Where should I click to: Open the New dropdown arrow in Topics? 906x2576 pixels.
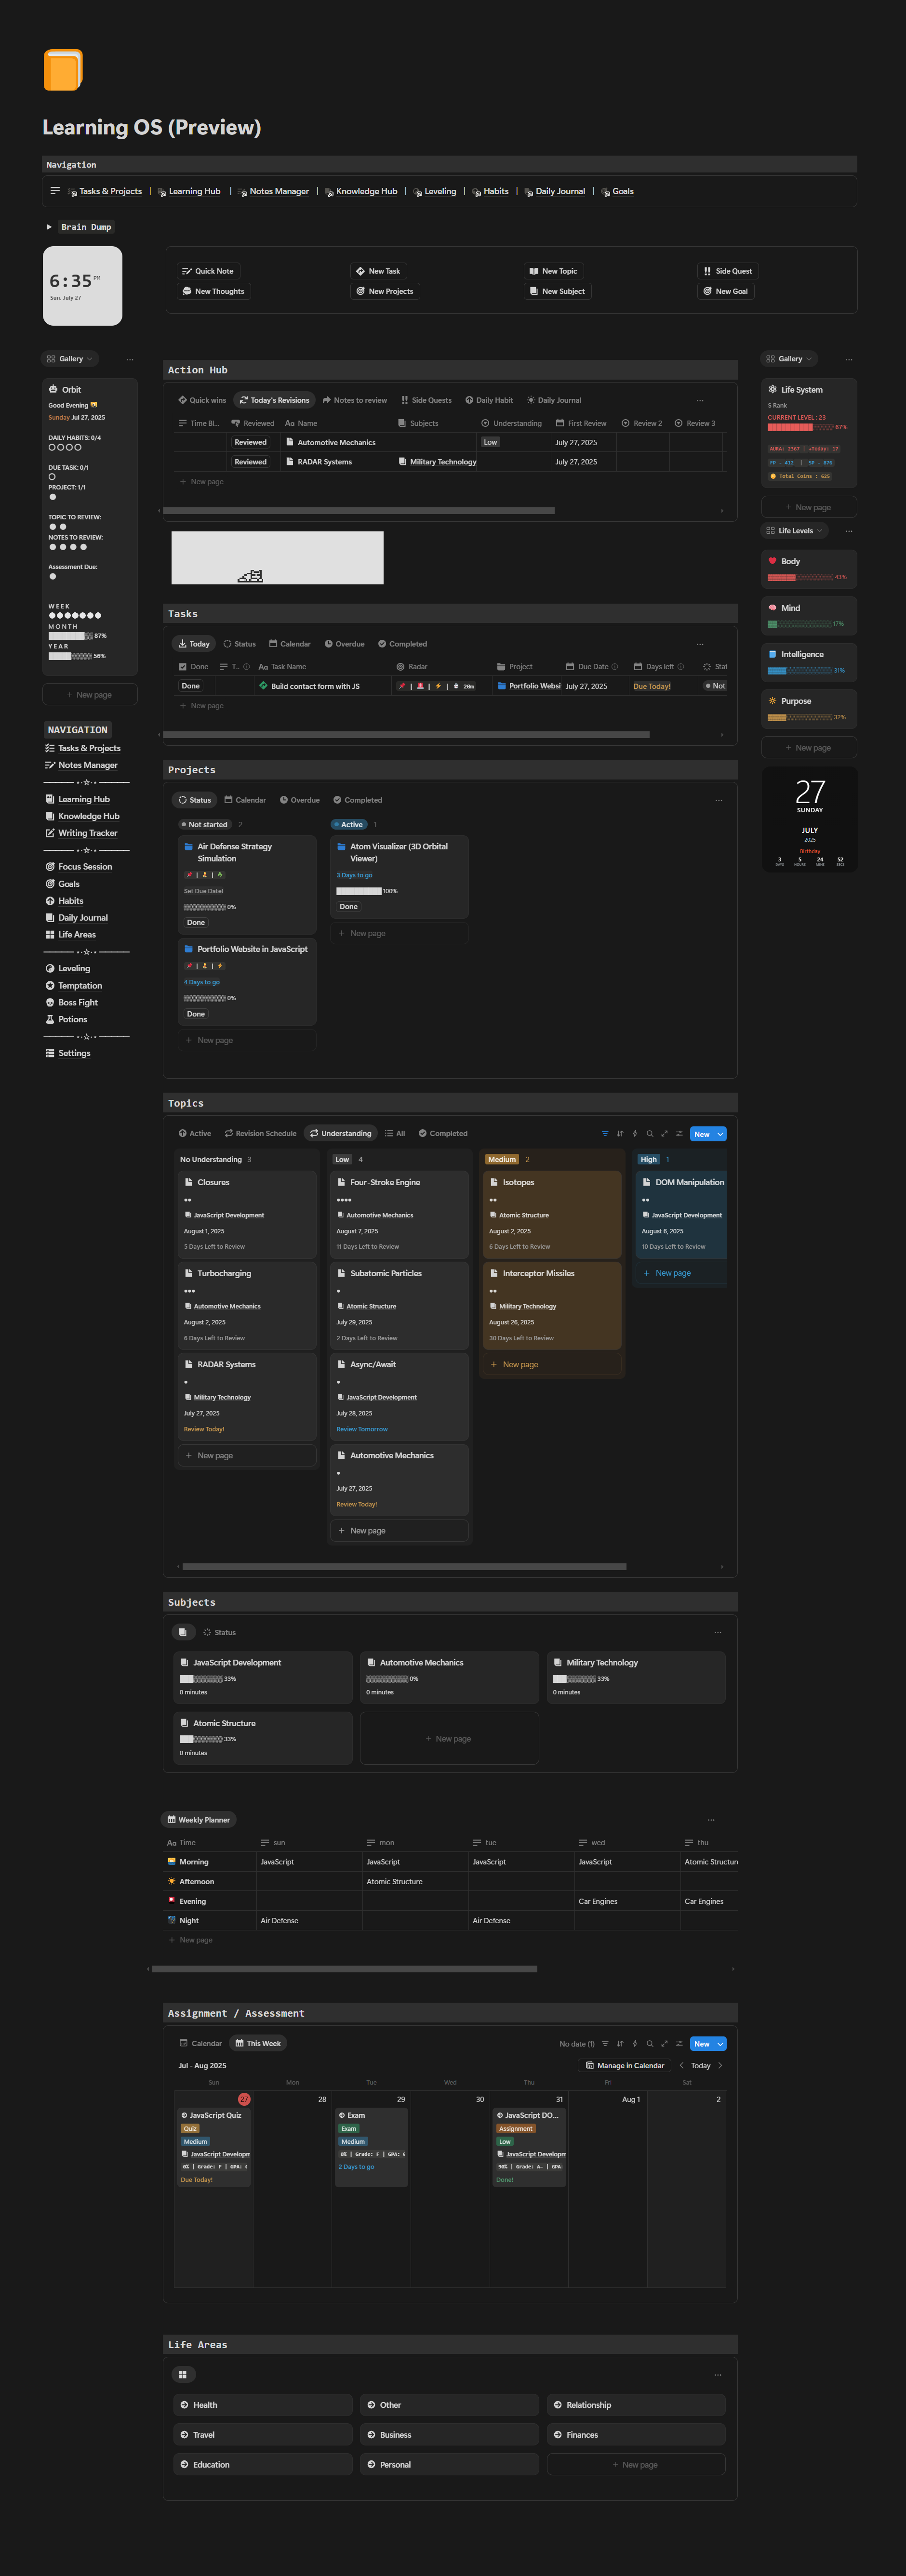click(x=721, y=1134)
